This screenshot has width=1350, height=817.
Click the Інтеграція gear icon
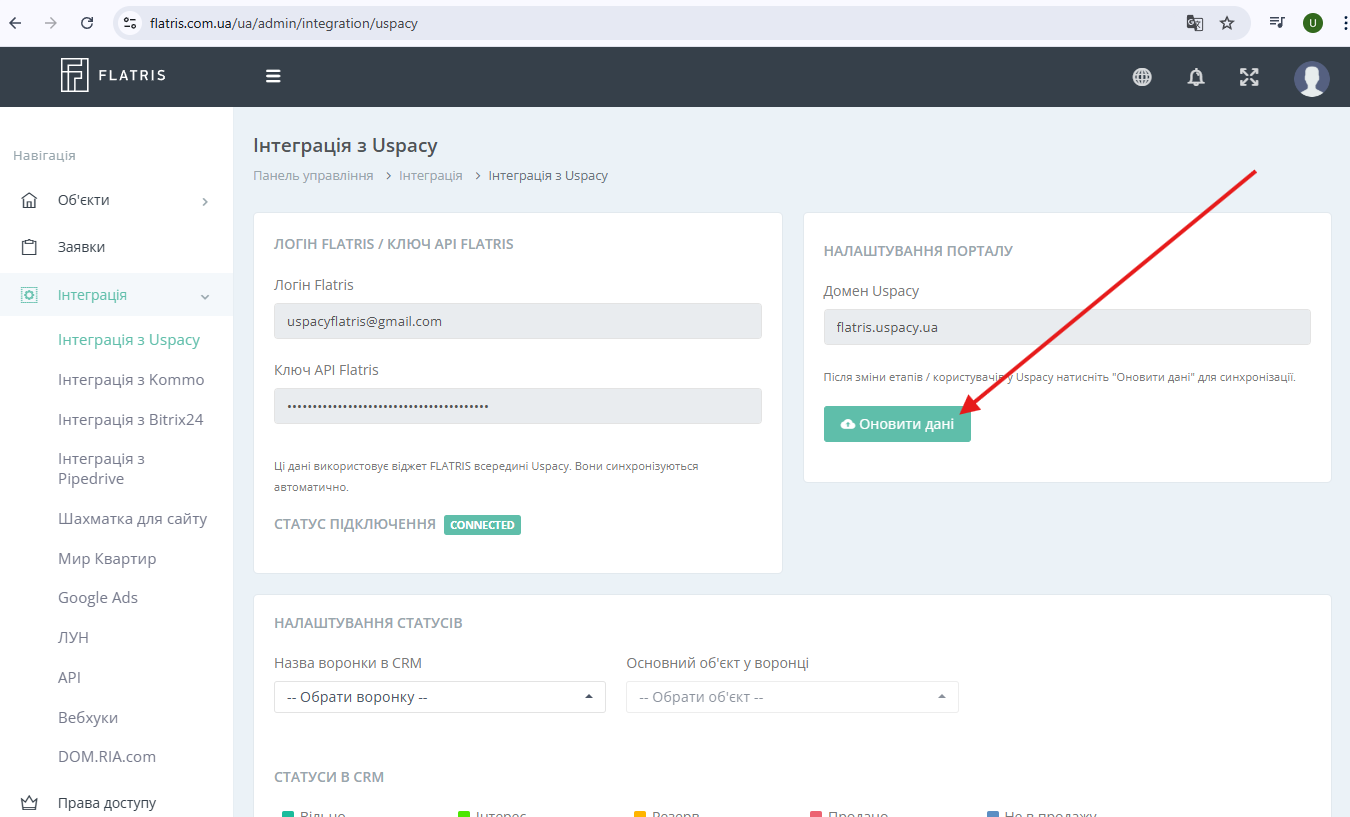(x=29, y=295)
